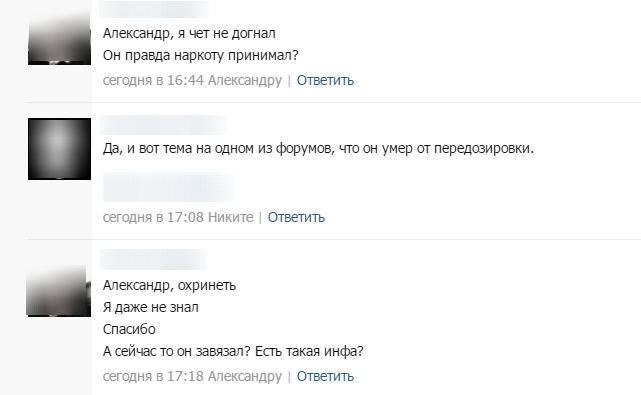Viewport: 641px width, 395px height.
Task: Open the 'сегодня в 17:08' timestamp link
Action: tap(153, 217)
